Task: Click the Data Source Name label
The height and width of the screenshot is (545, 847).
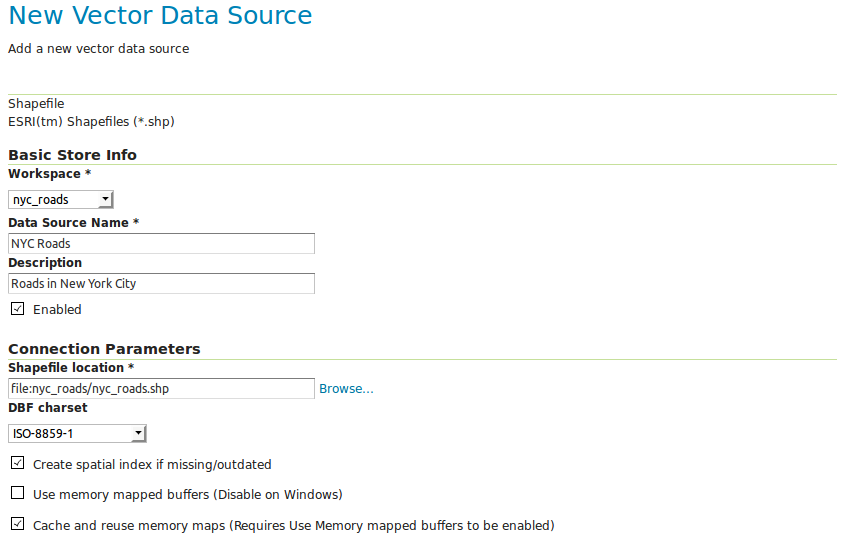Action: 74,222
